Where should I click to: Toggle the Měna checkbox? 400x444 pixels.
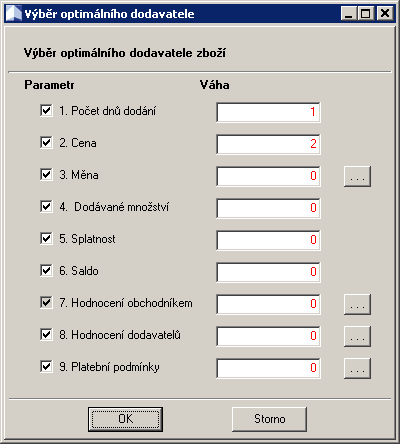pos(46,174)
